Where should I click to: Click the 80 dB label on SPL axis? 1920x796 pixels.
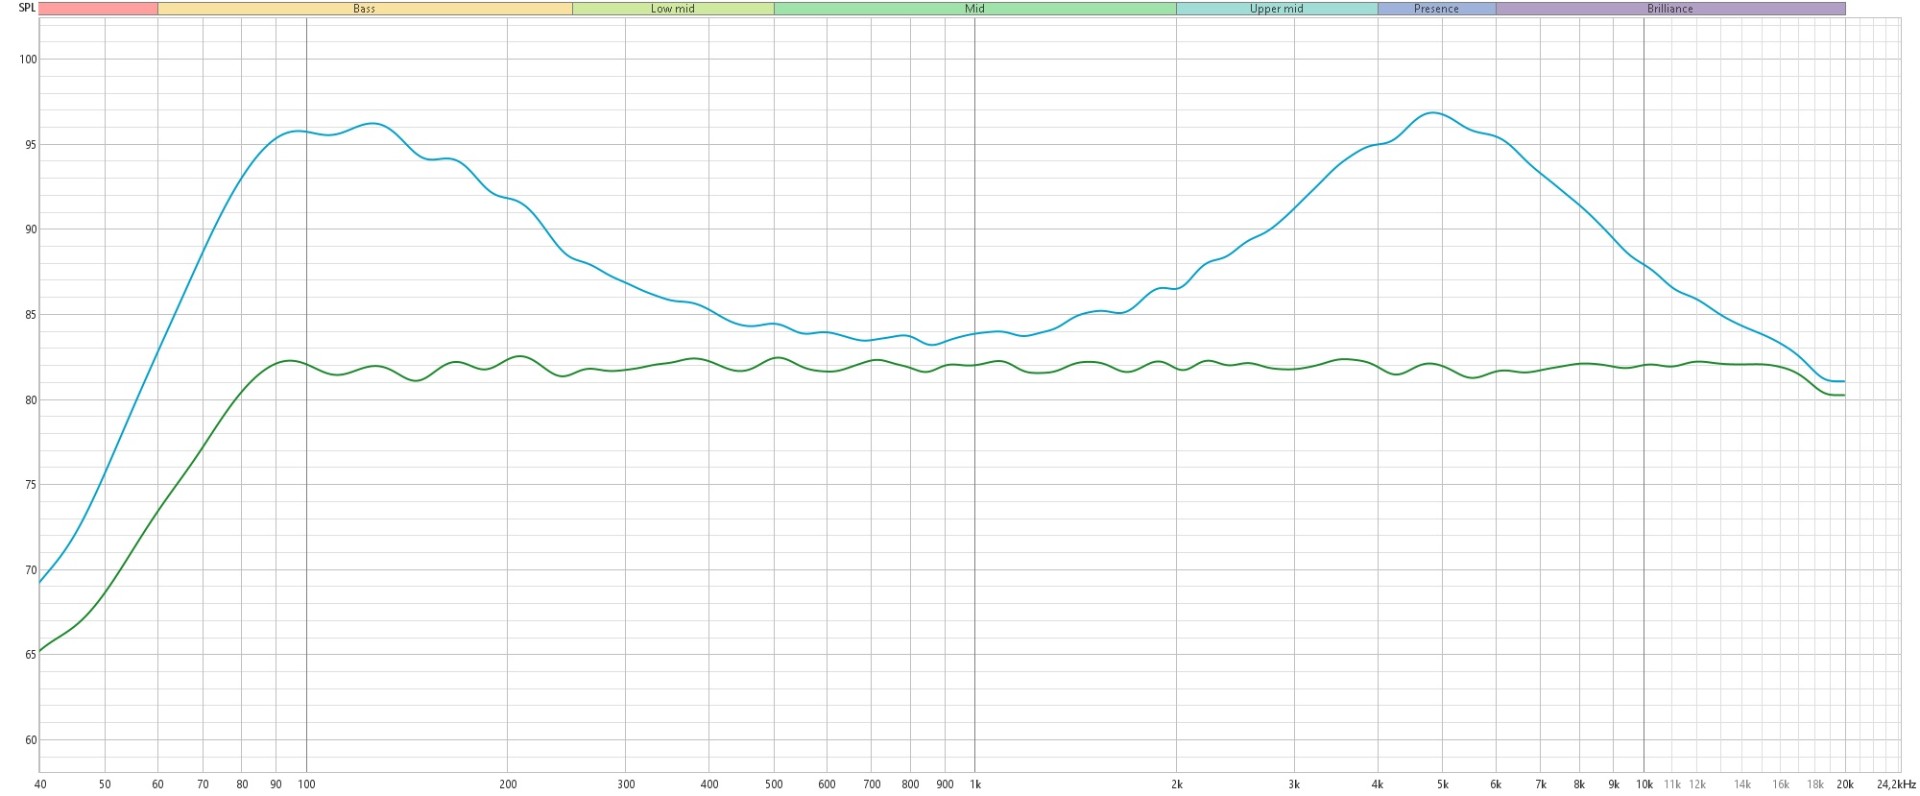29,400
